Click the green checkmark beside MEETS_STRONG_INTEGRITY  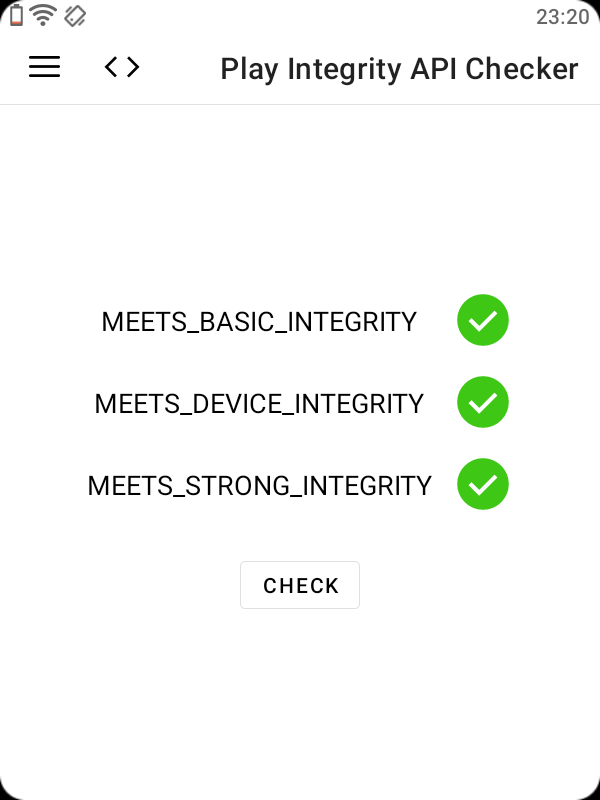pyautogui.click(x=483, y=484)
